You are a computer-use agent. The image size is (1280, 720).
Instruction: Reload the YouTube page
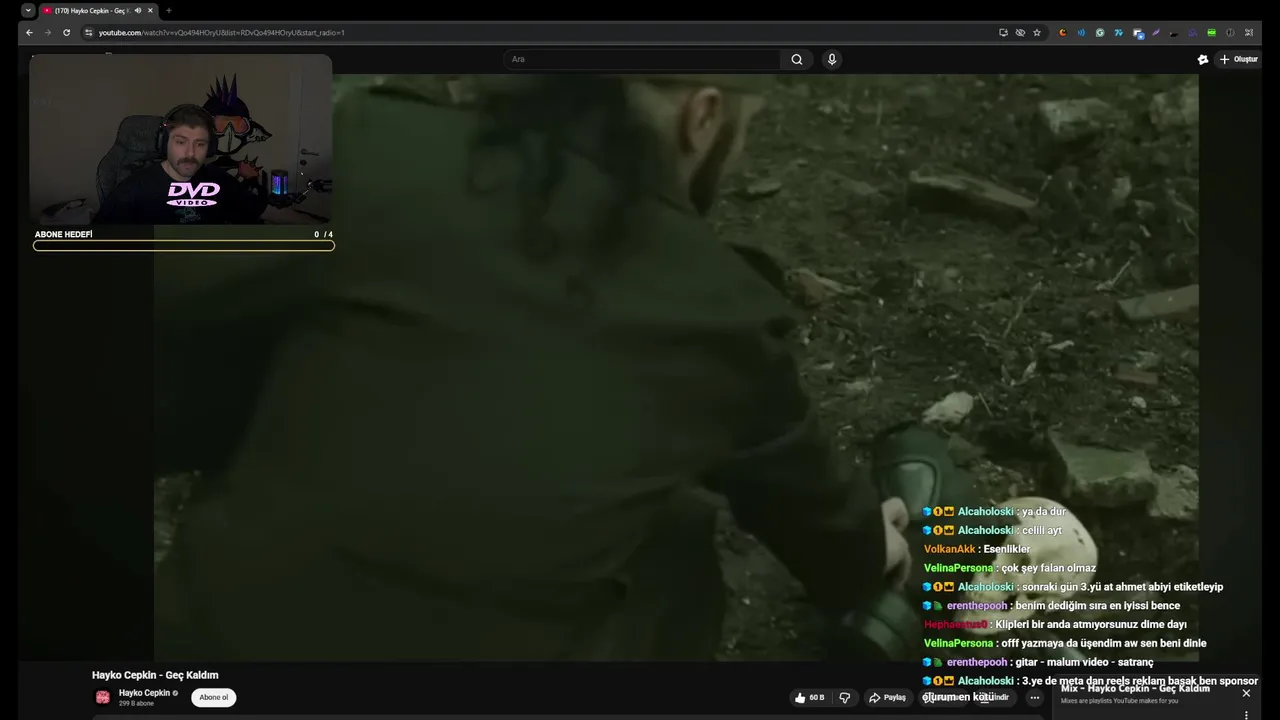[x=66, y=32]
